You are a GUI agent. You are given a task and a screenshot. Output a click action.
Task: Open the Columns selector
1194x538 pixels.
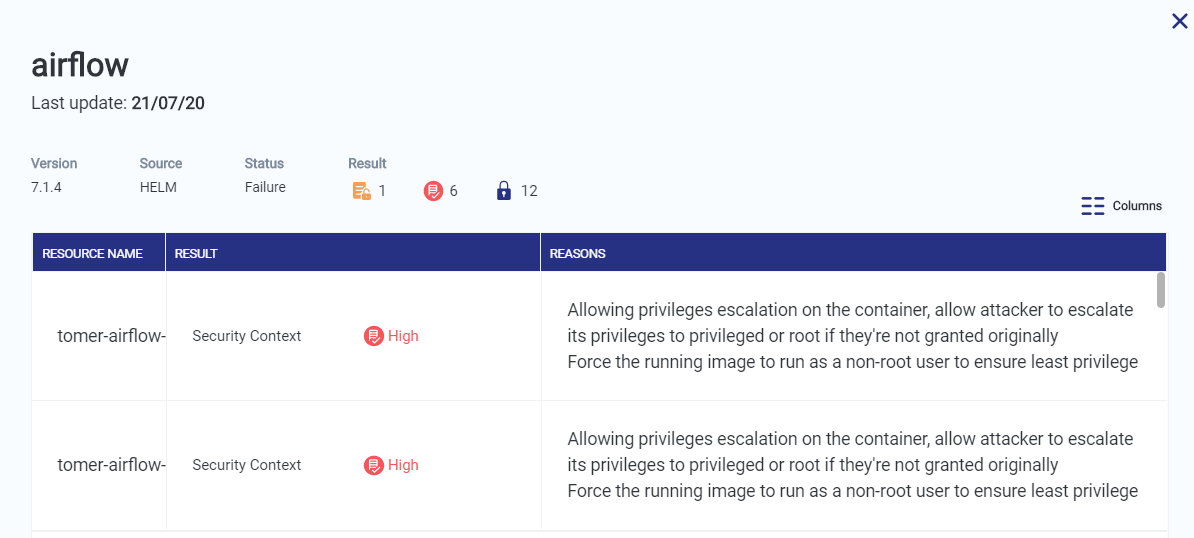coord(1122,205)
